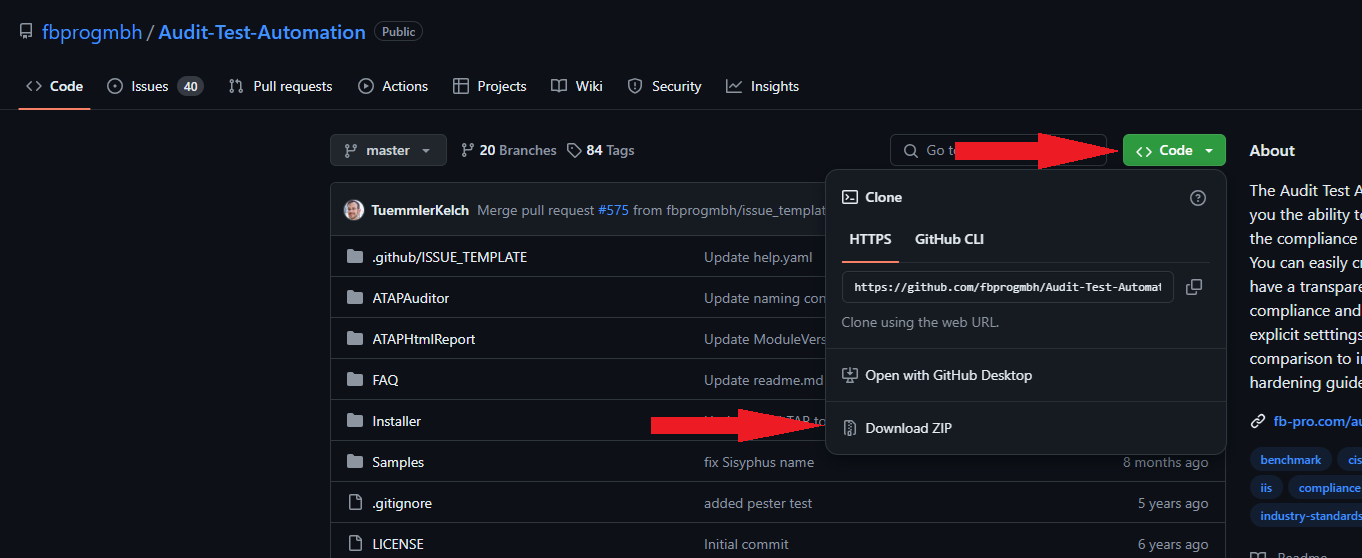1362x558 pixels.
Task: Open the .gitignore file
Action: [402, 503]
